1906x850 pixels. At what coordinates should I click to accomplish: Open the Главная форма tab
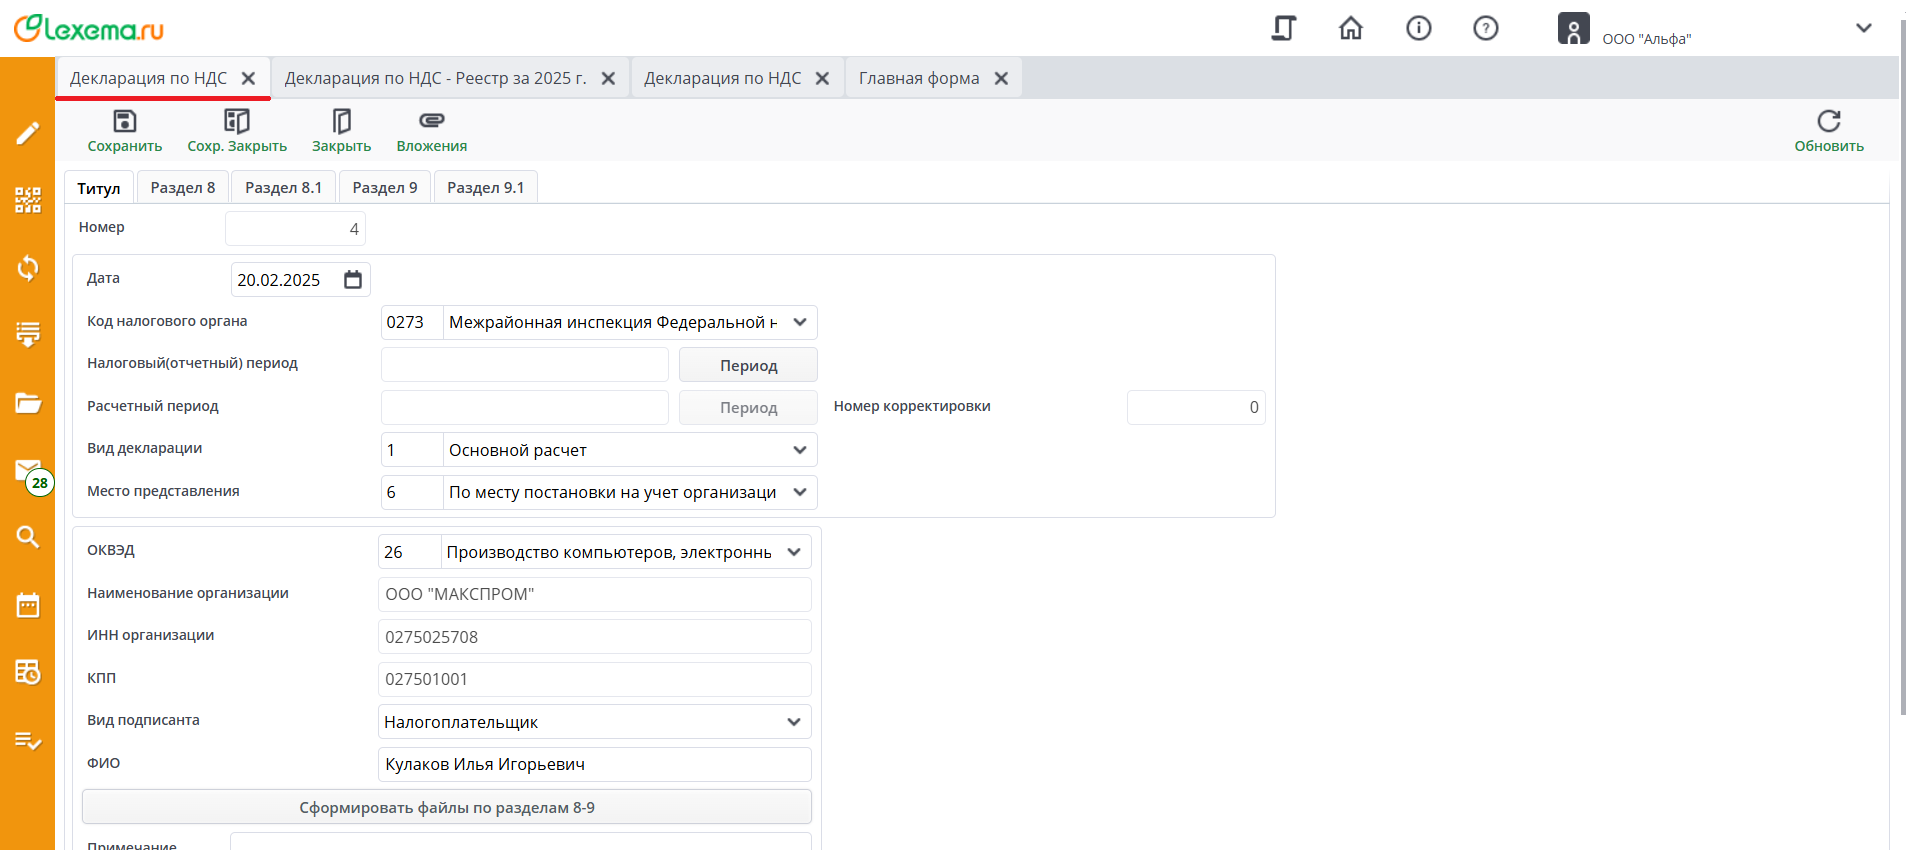[918, 78]
